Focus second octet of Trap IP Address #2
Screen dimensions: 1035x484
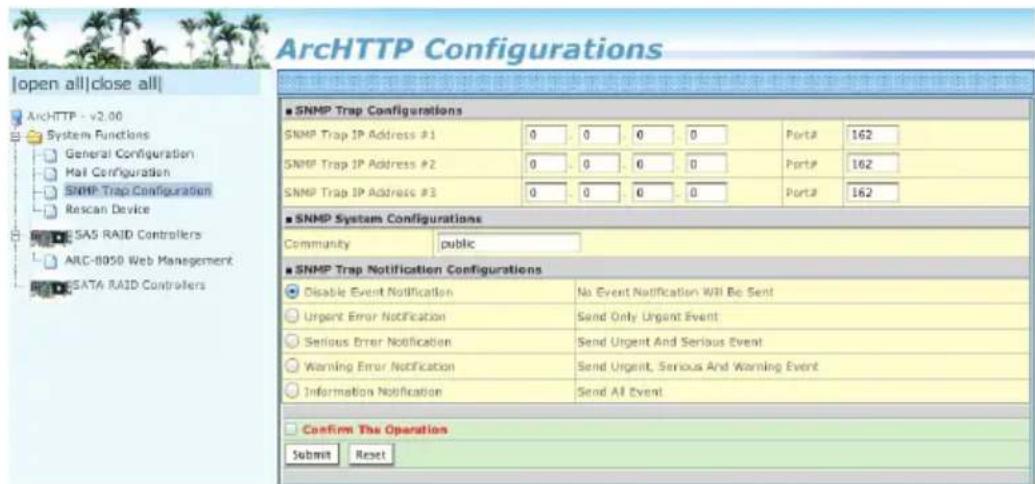[599, 164]
